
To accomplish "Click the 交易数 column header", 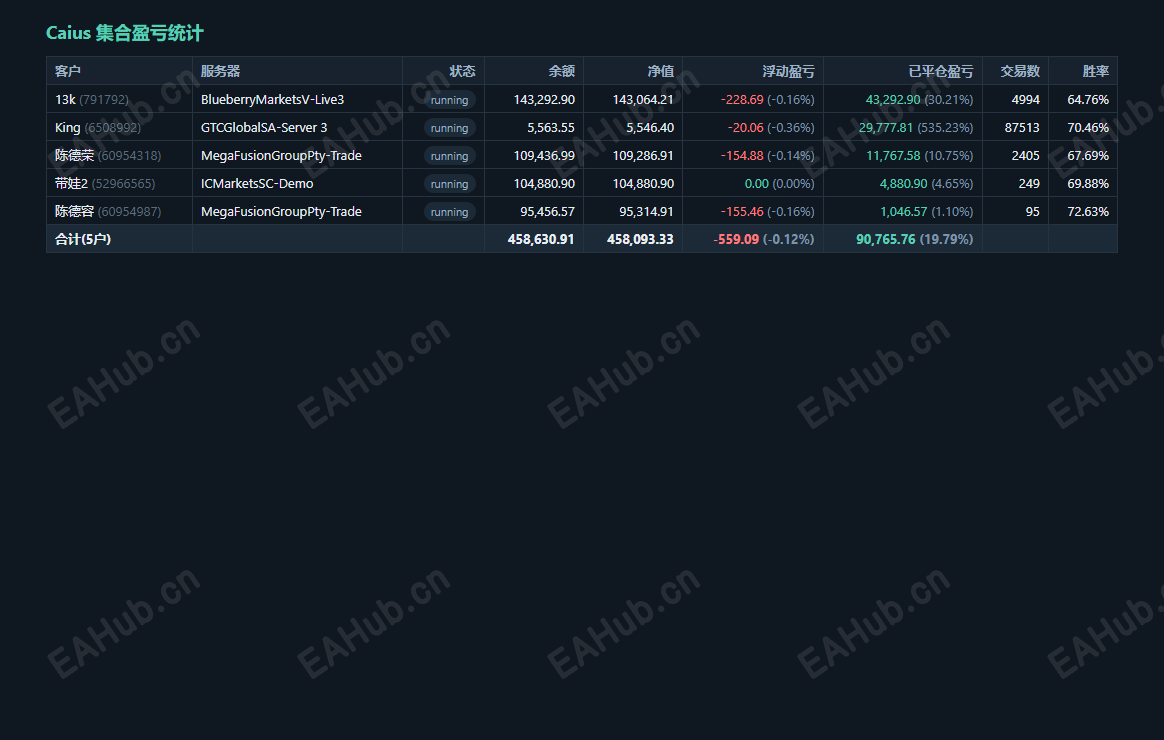I will [1020, 71].
